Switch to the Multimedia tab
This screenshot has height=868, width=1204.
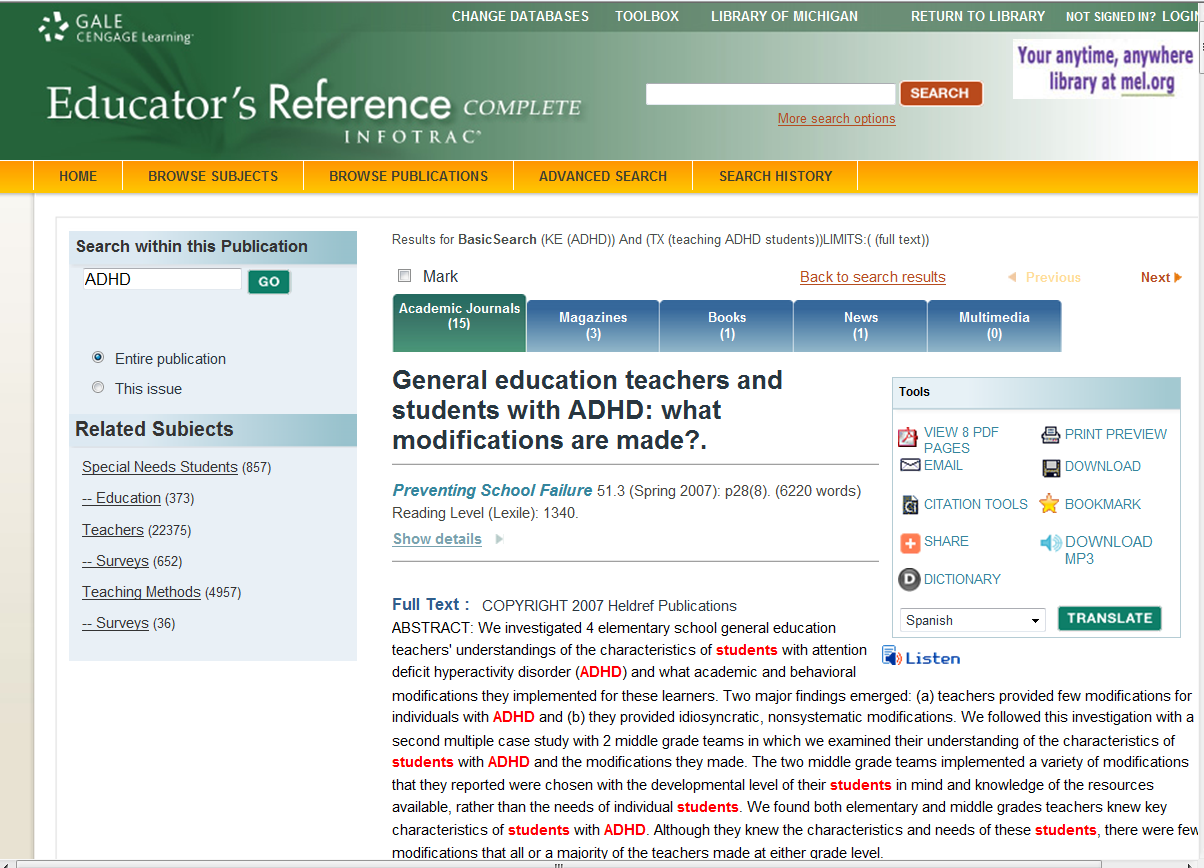994,326
